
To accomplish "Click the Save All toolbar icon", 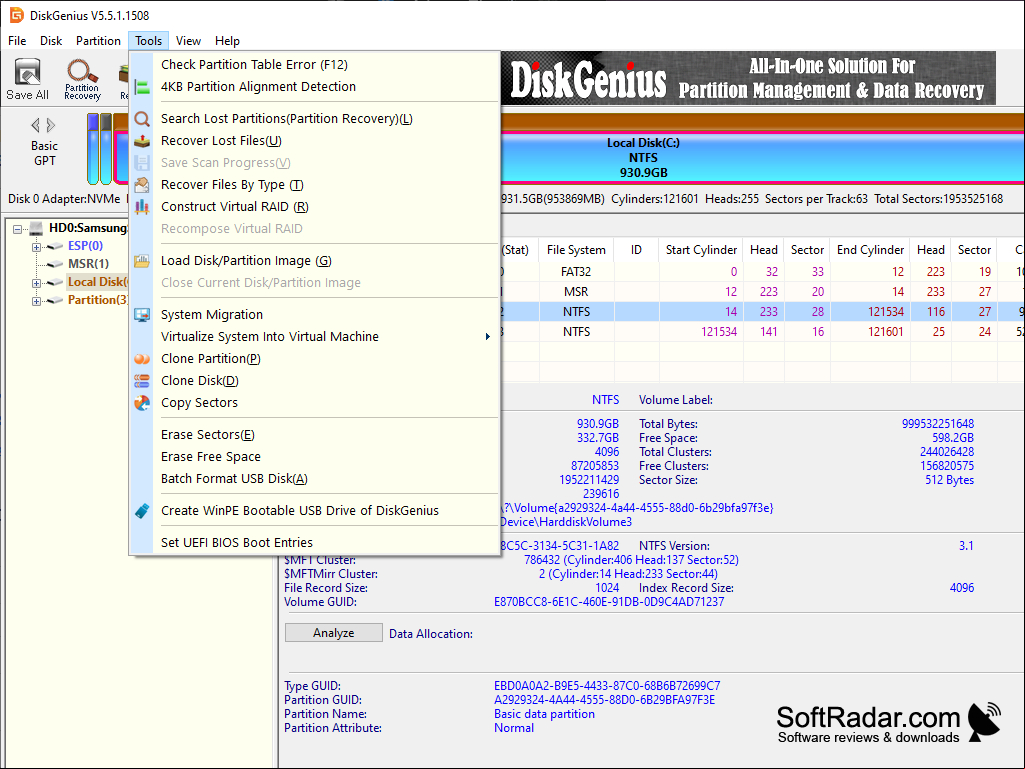I will pos(27,78).
